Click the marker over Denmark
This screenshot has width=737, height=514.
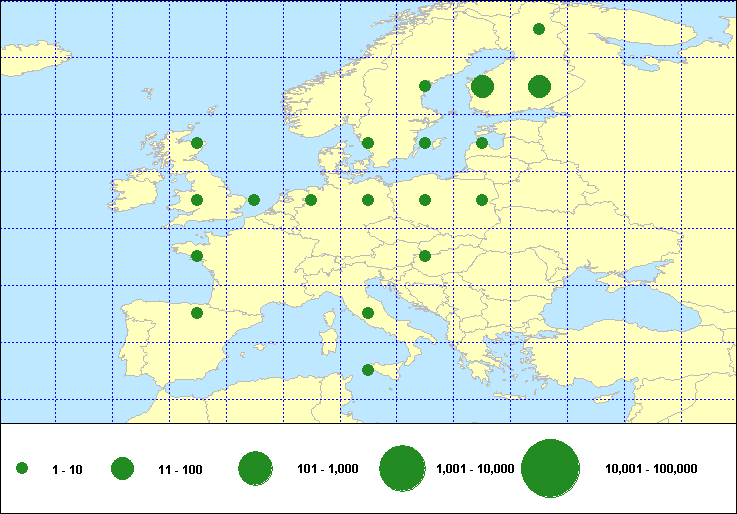pyautogui.click(x=368, y=143)
